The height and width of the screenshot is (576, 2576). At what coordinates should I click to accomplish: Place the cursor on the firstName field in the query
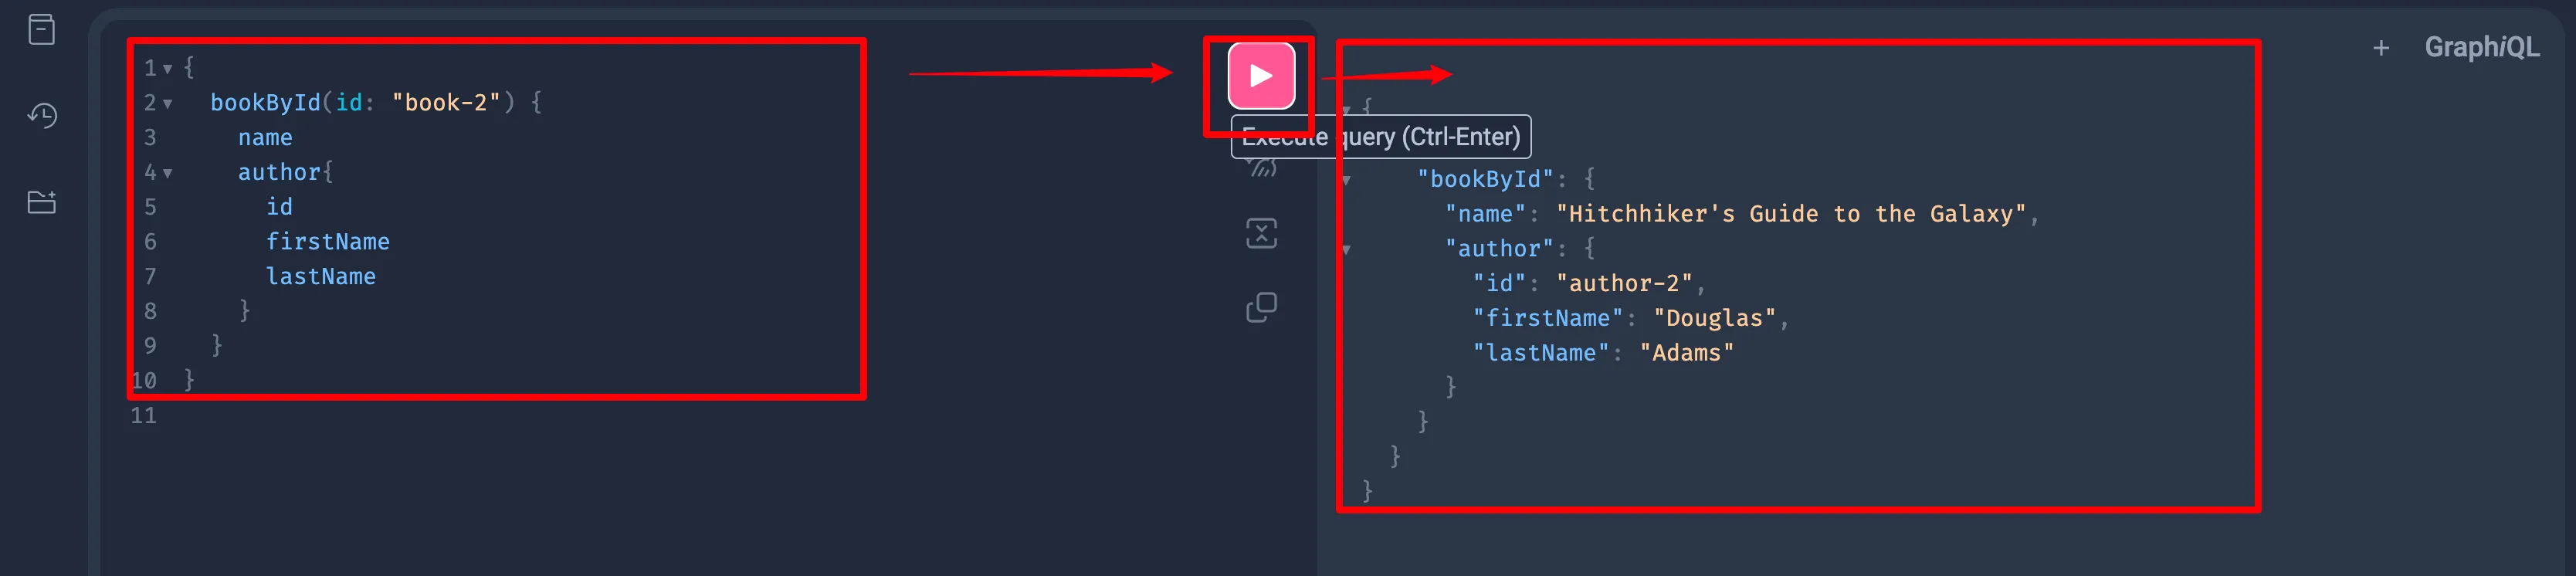[x=328, y=242]
